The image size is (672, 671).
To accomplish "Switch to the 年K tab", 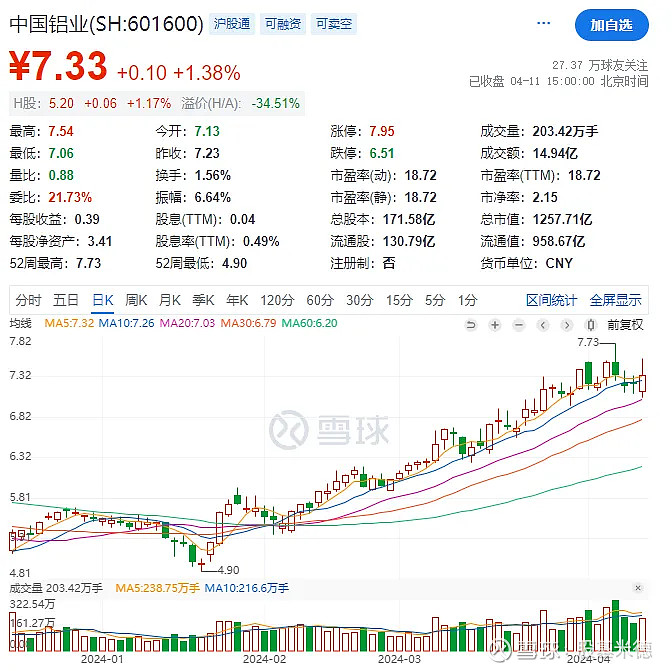I will click(x=237, y=300).
